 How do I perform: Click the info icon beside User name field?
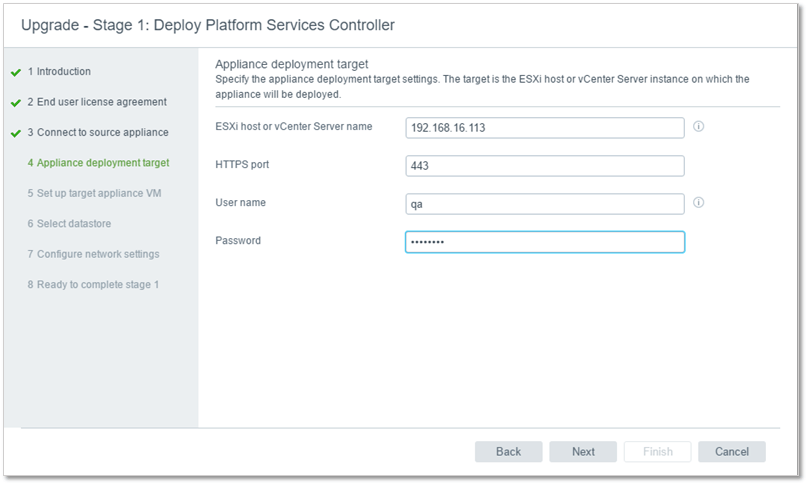698,203
